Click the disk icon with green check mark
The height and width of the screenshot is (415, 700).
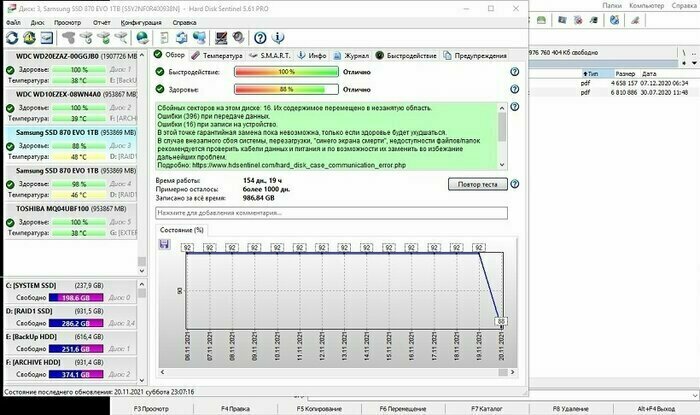coord(104,38)
